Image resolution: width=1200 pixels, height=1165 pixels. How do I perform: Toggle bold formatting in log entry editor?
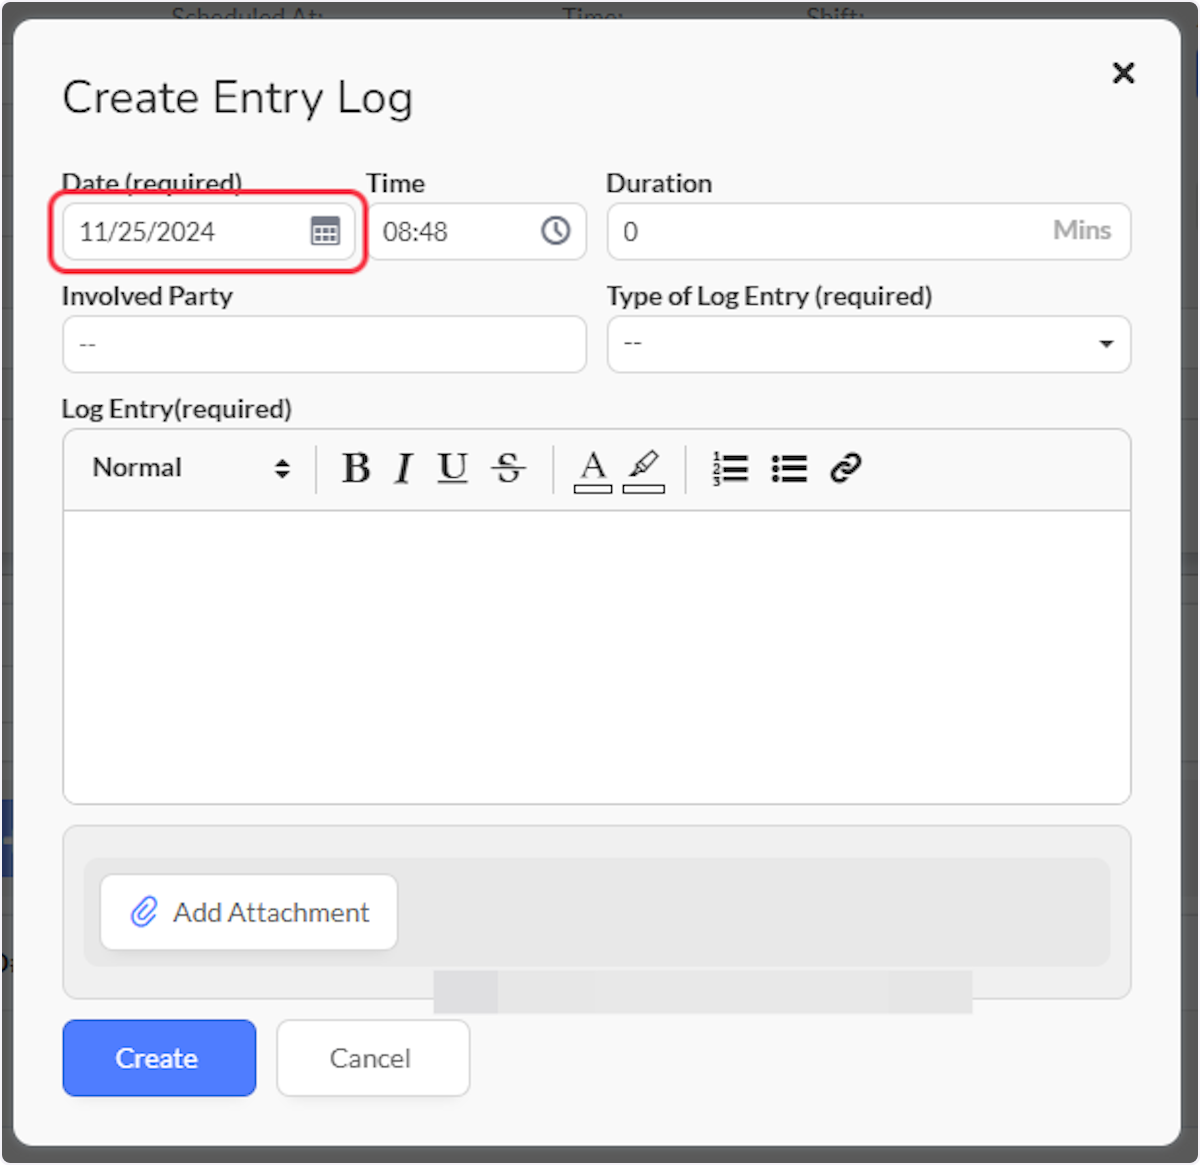[355, 468]
